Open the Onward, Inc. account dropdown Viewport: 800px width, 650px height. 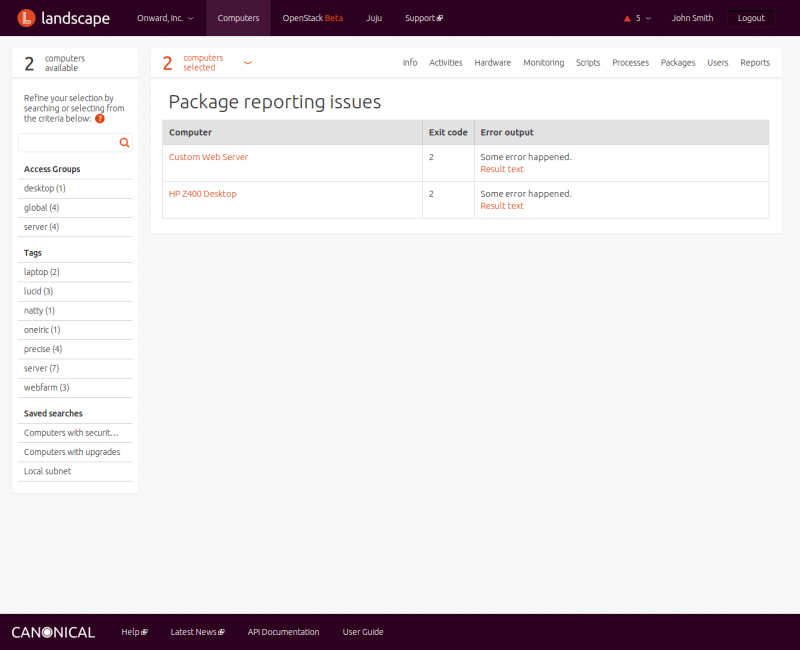(x=165, y=18)
